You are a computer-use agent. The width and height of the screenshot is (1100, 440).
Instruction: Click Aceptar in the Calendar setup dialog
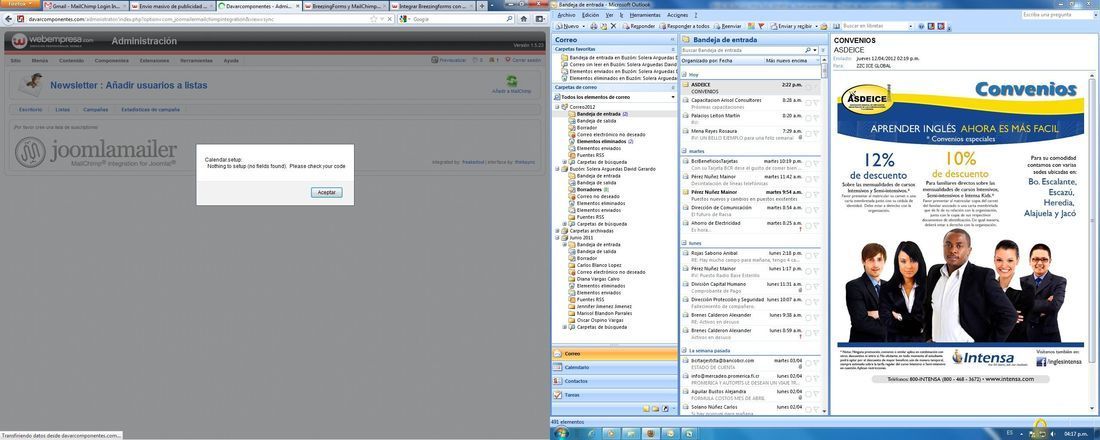tap(326, 192)
